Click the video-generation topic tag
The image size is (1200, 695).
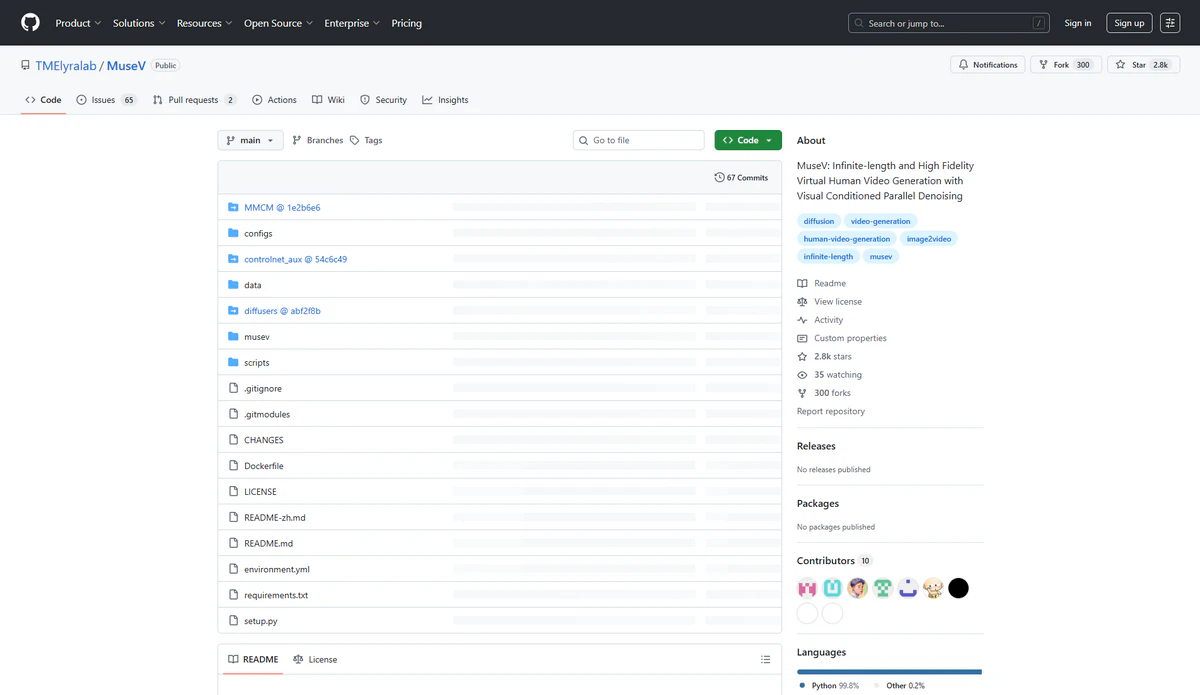tap(880, 221)
